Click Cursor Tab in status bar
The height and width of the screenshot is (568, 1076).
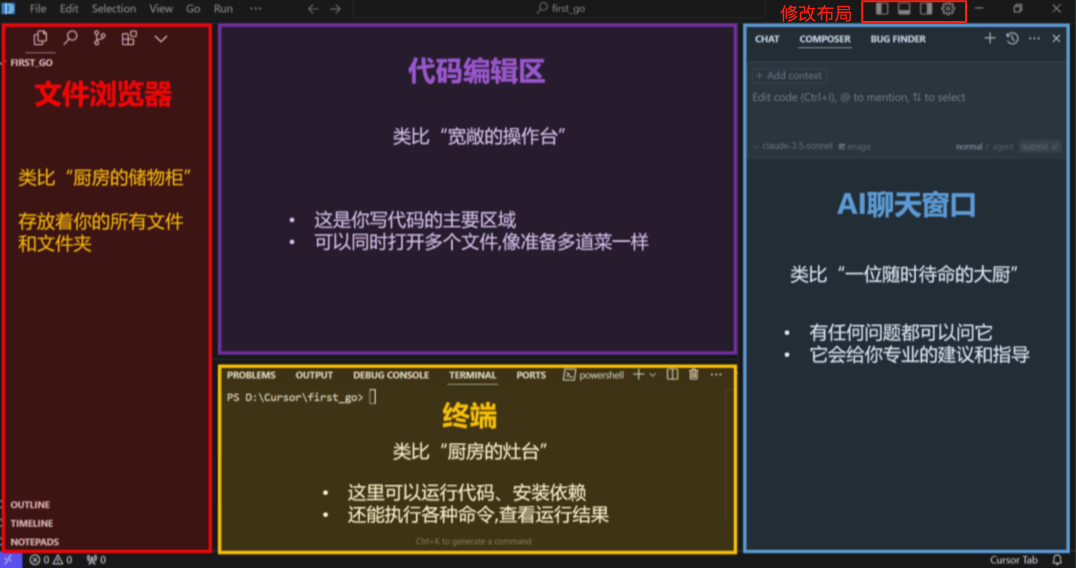point(1014,560)
